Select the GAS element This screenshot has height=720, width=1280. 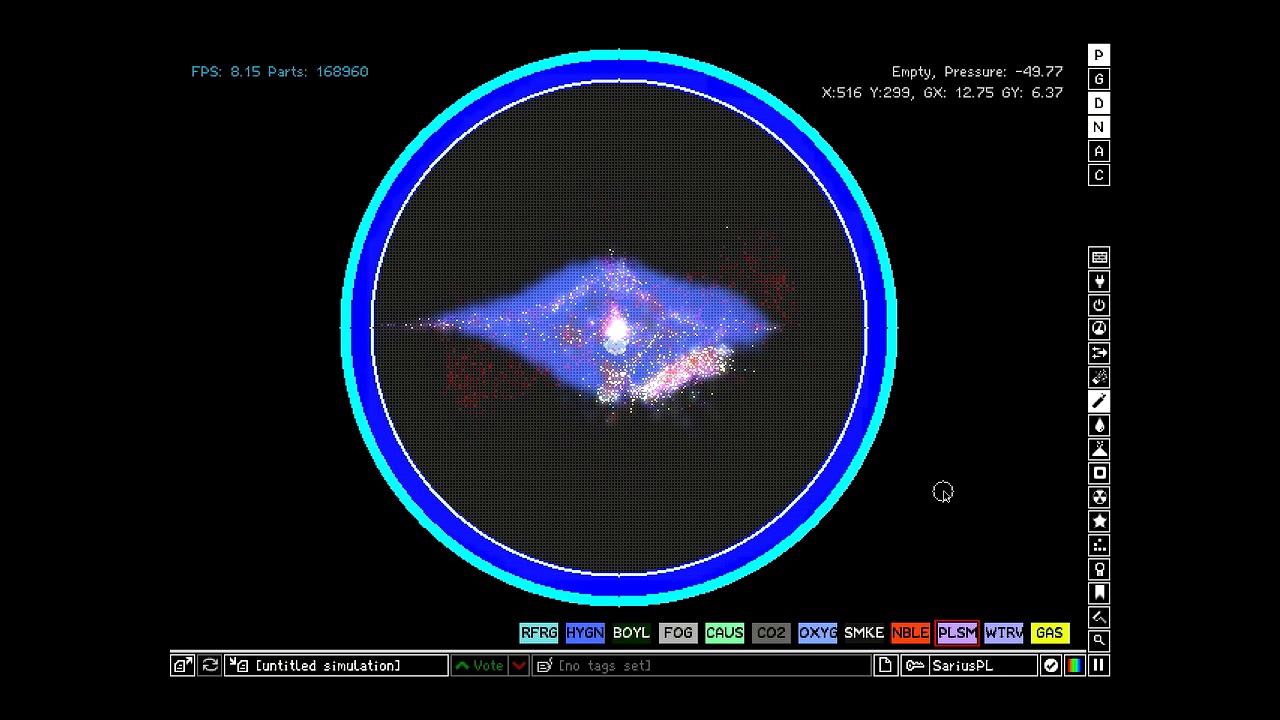[x=1049, y=633]
